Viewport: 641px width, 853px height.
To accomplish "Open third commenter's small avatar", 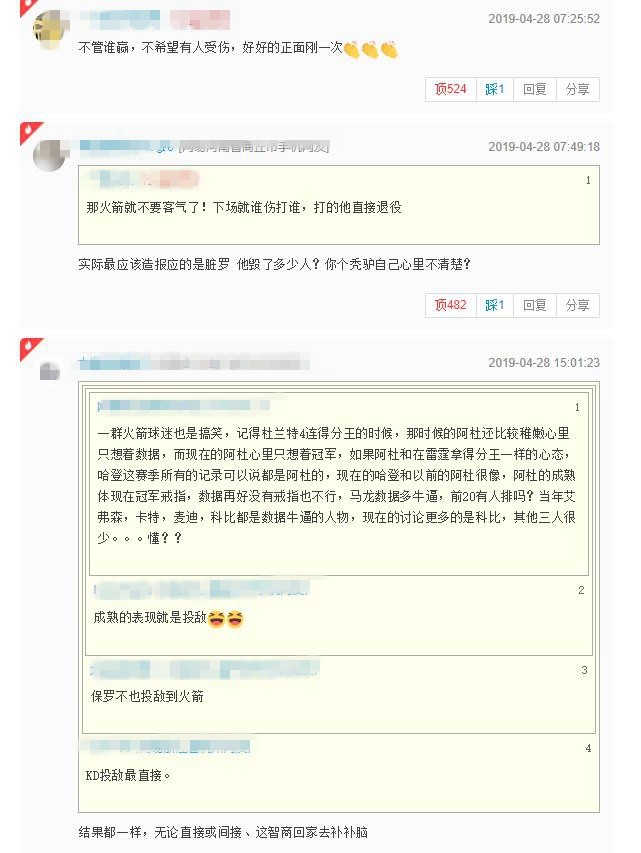I will click(50, 371).
